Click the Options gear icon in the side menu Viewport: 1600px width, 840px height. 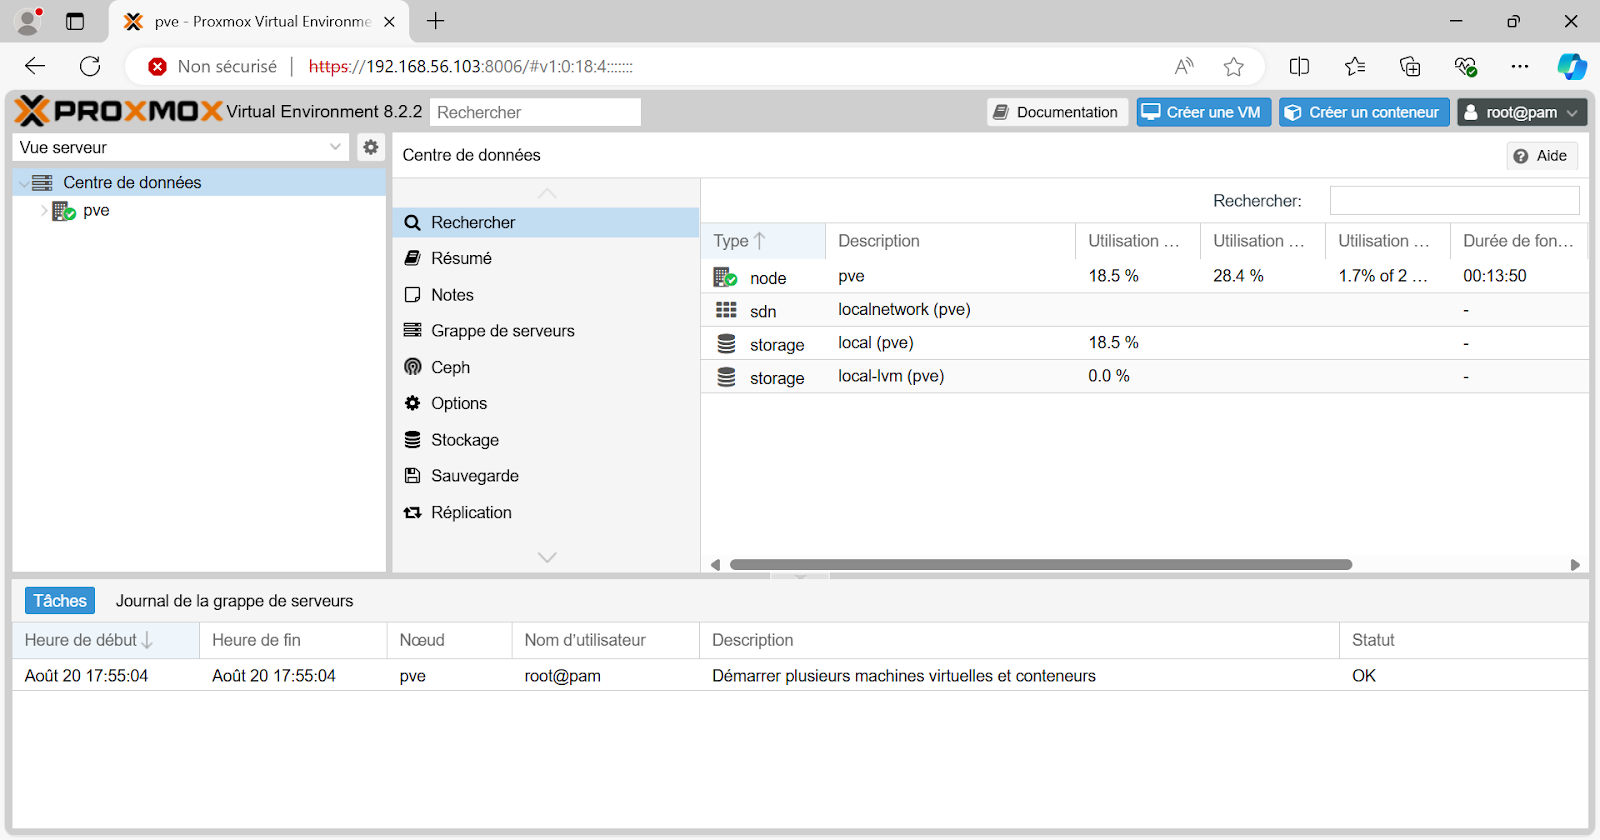pyautogui.click(x=412, y=403)
